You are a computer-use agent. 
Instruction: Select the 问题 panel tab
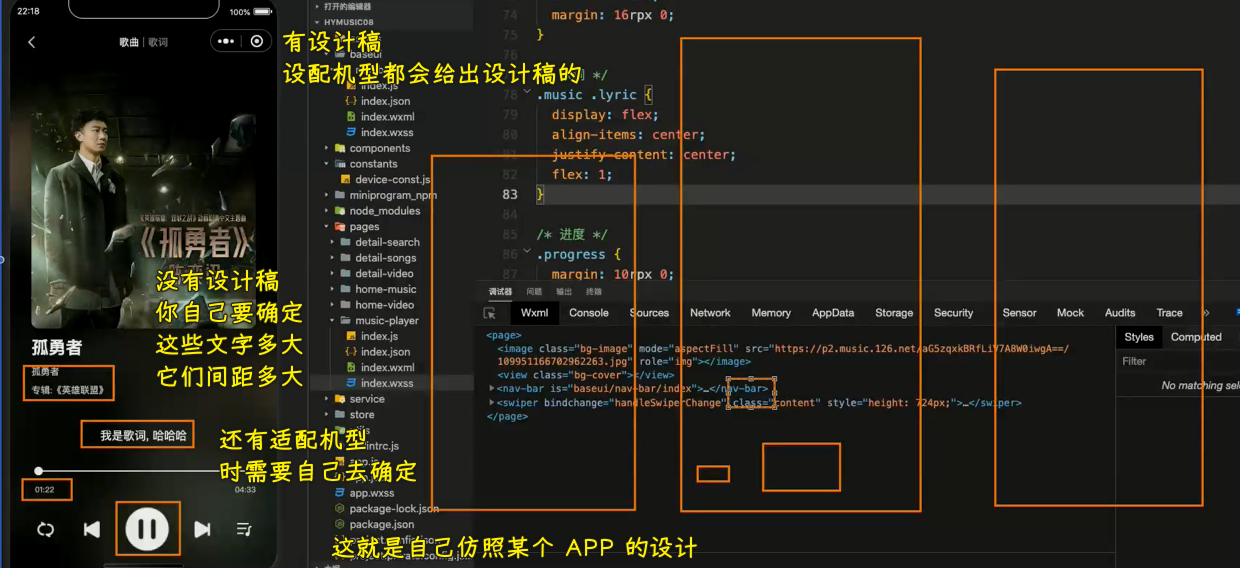coord(535,292)
